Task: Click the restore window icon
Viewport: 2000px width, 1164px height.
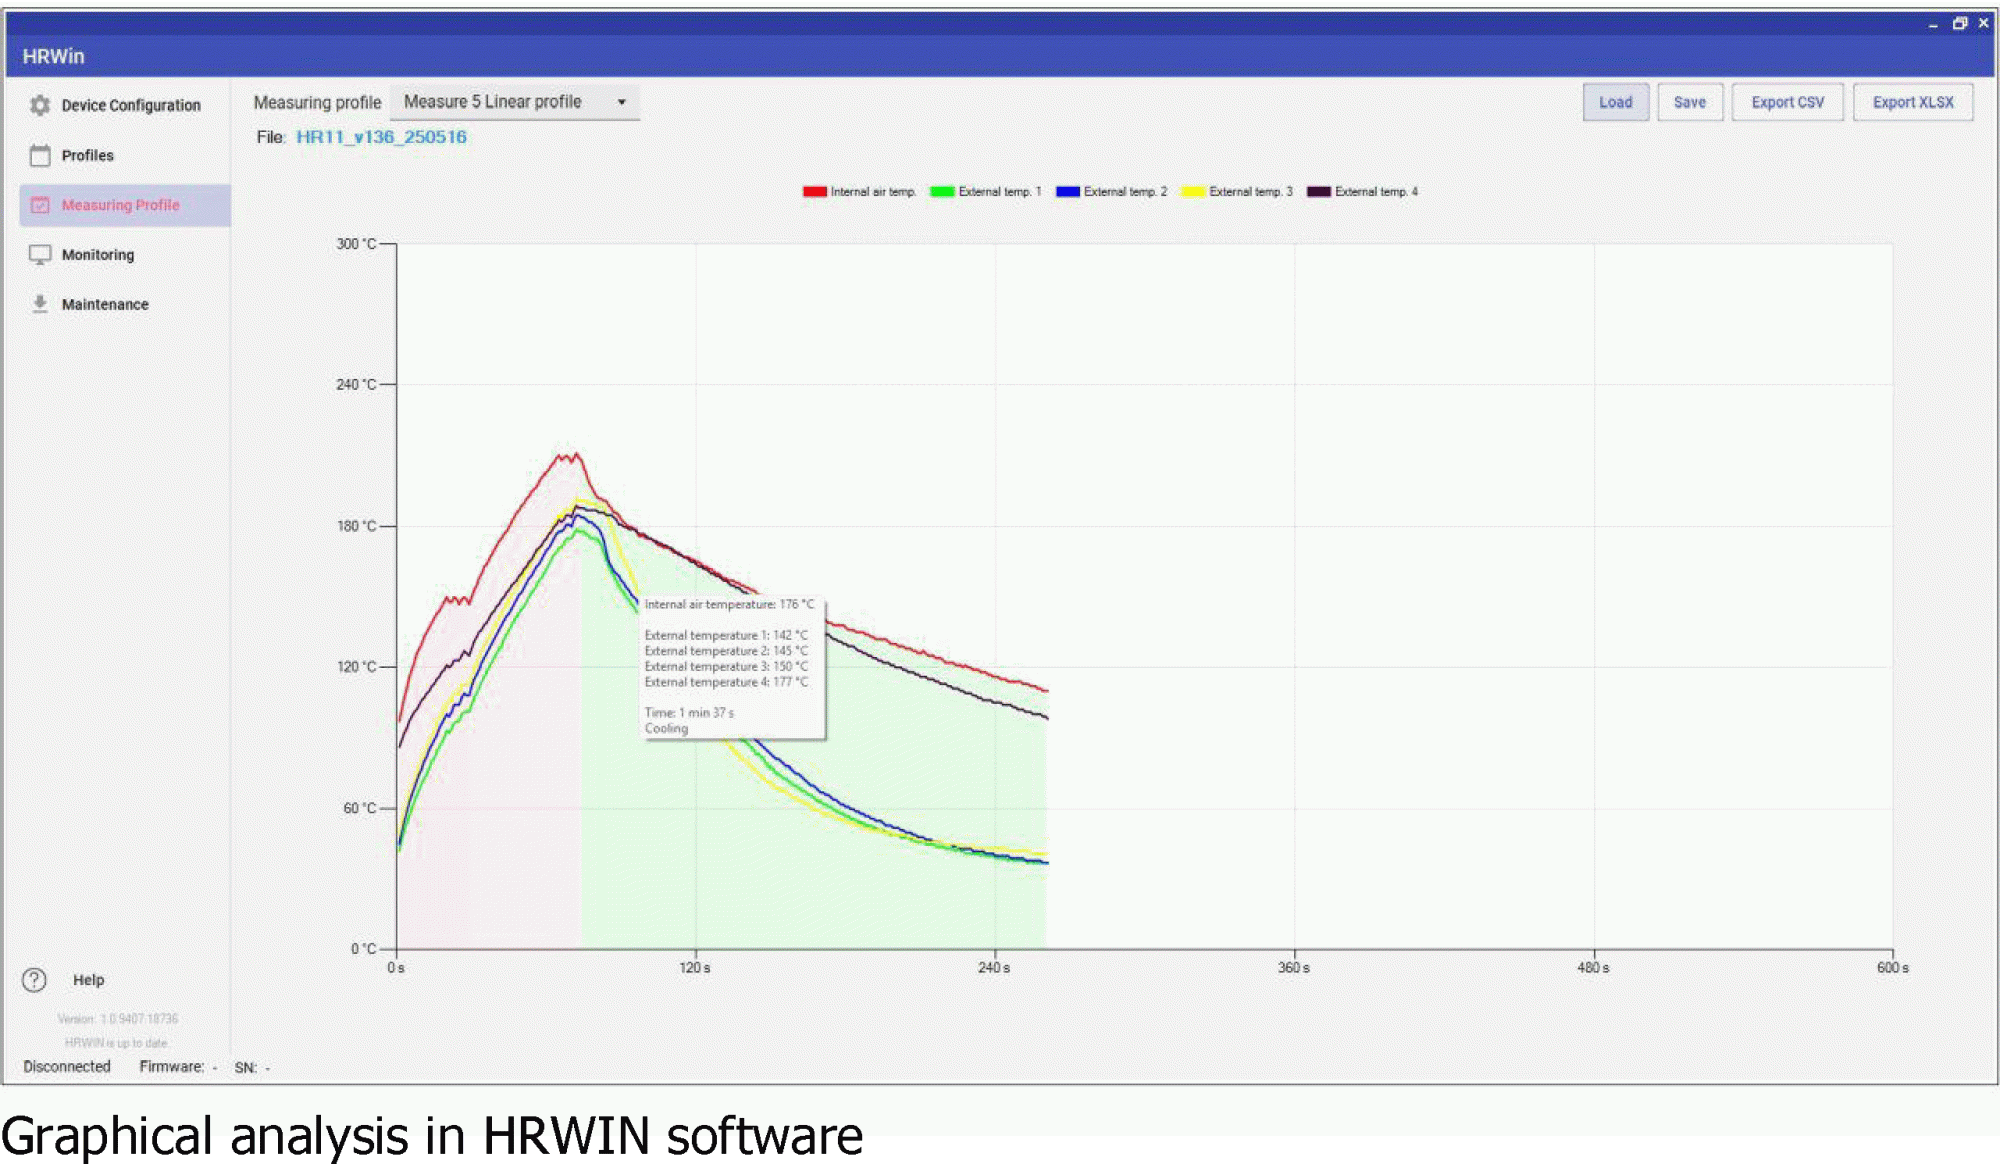Action: pos(1959,23)
